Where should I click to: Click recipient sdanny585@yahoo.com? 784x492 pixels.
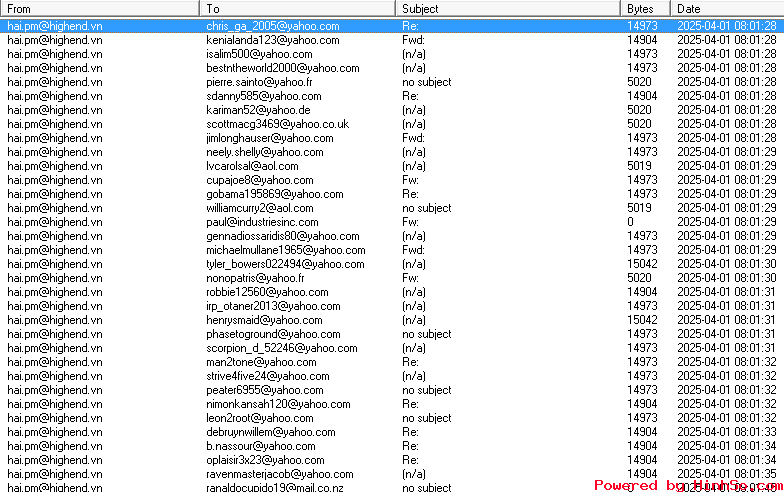[264, 96]
